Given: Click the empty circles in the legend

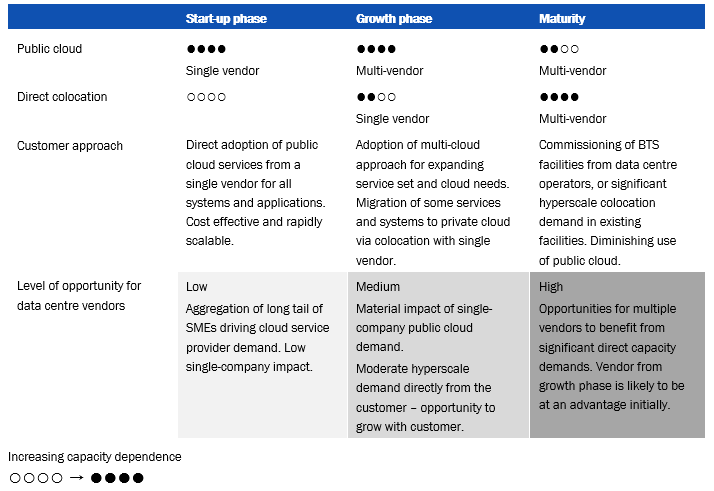Looking at the screenshot, I should point(36,478).
